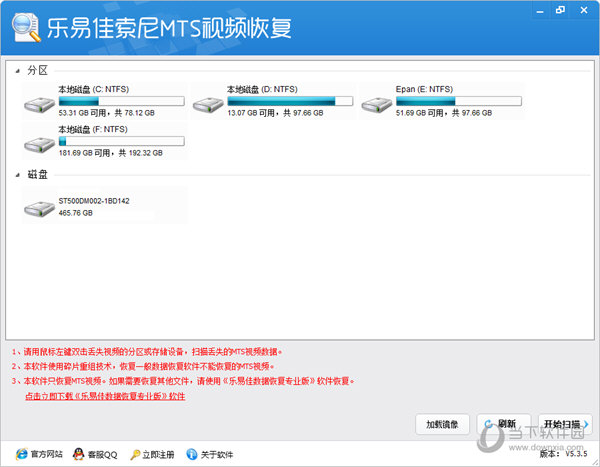Image resolution: width=600 pixels, height=467 pixels.
Task: Select the Epan E: drive icon
Action: [377, 105]
